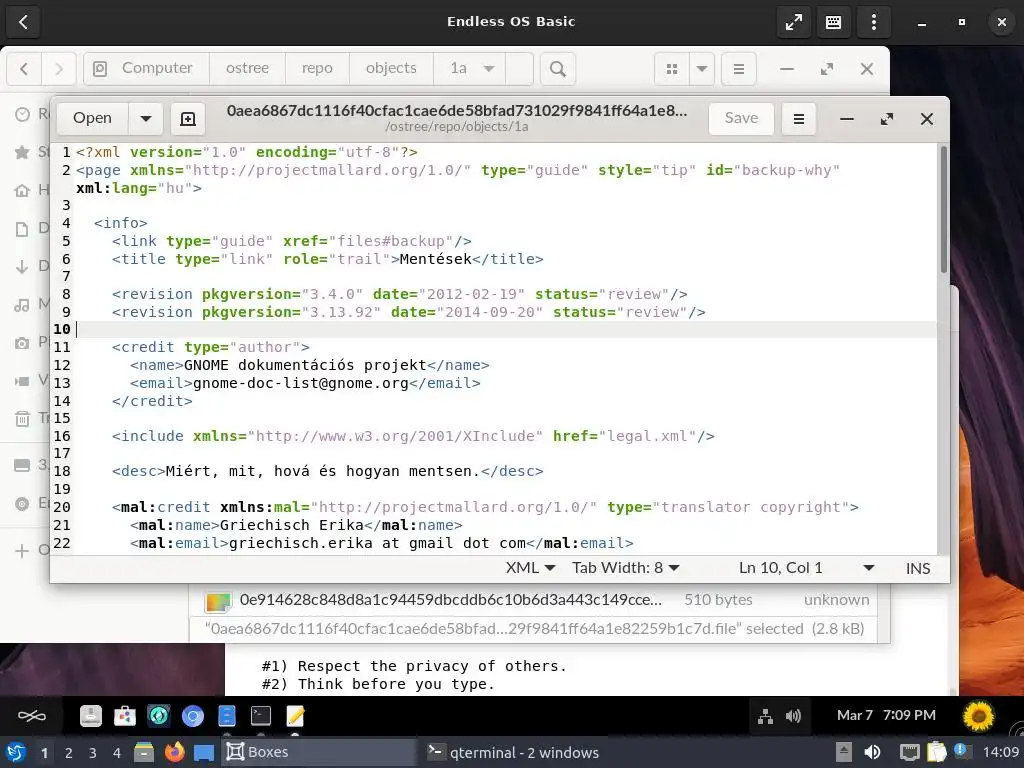Click the Computer path segment

click(x=146, y=69)
